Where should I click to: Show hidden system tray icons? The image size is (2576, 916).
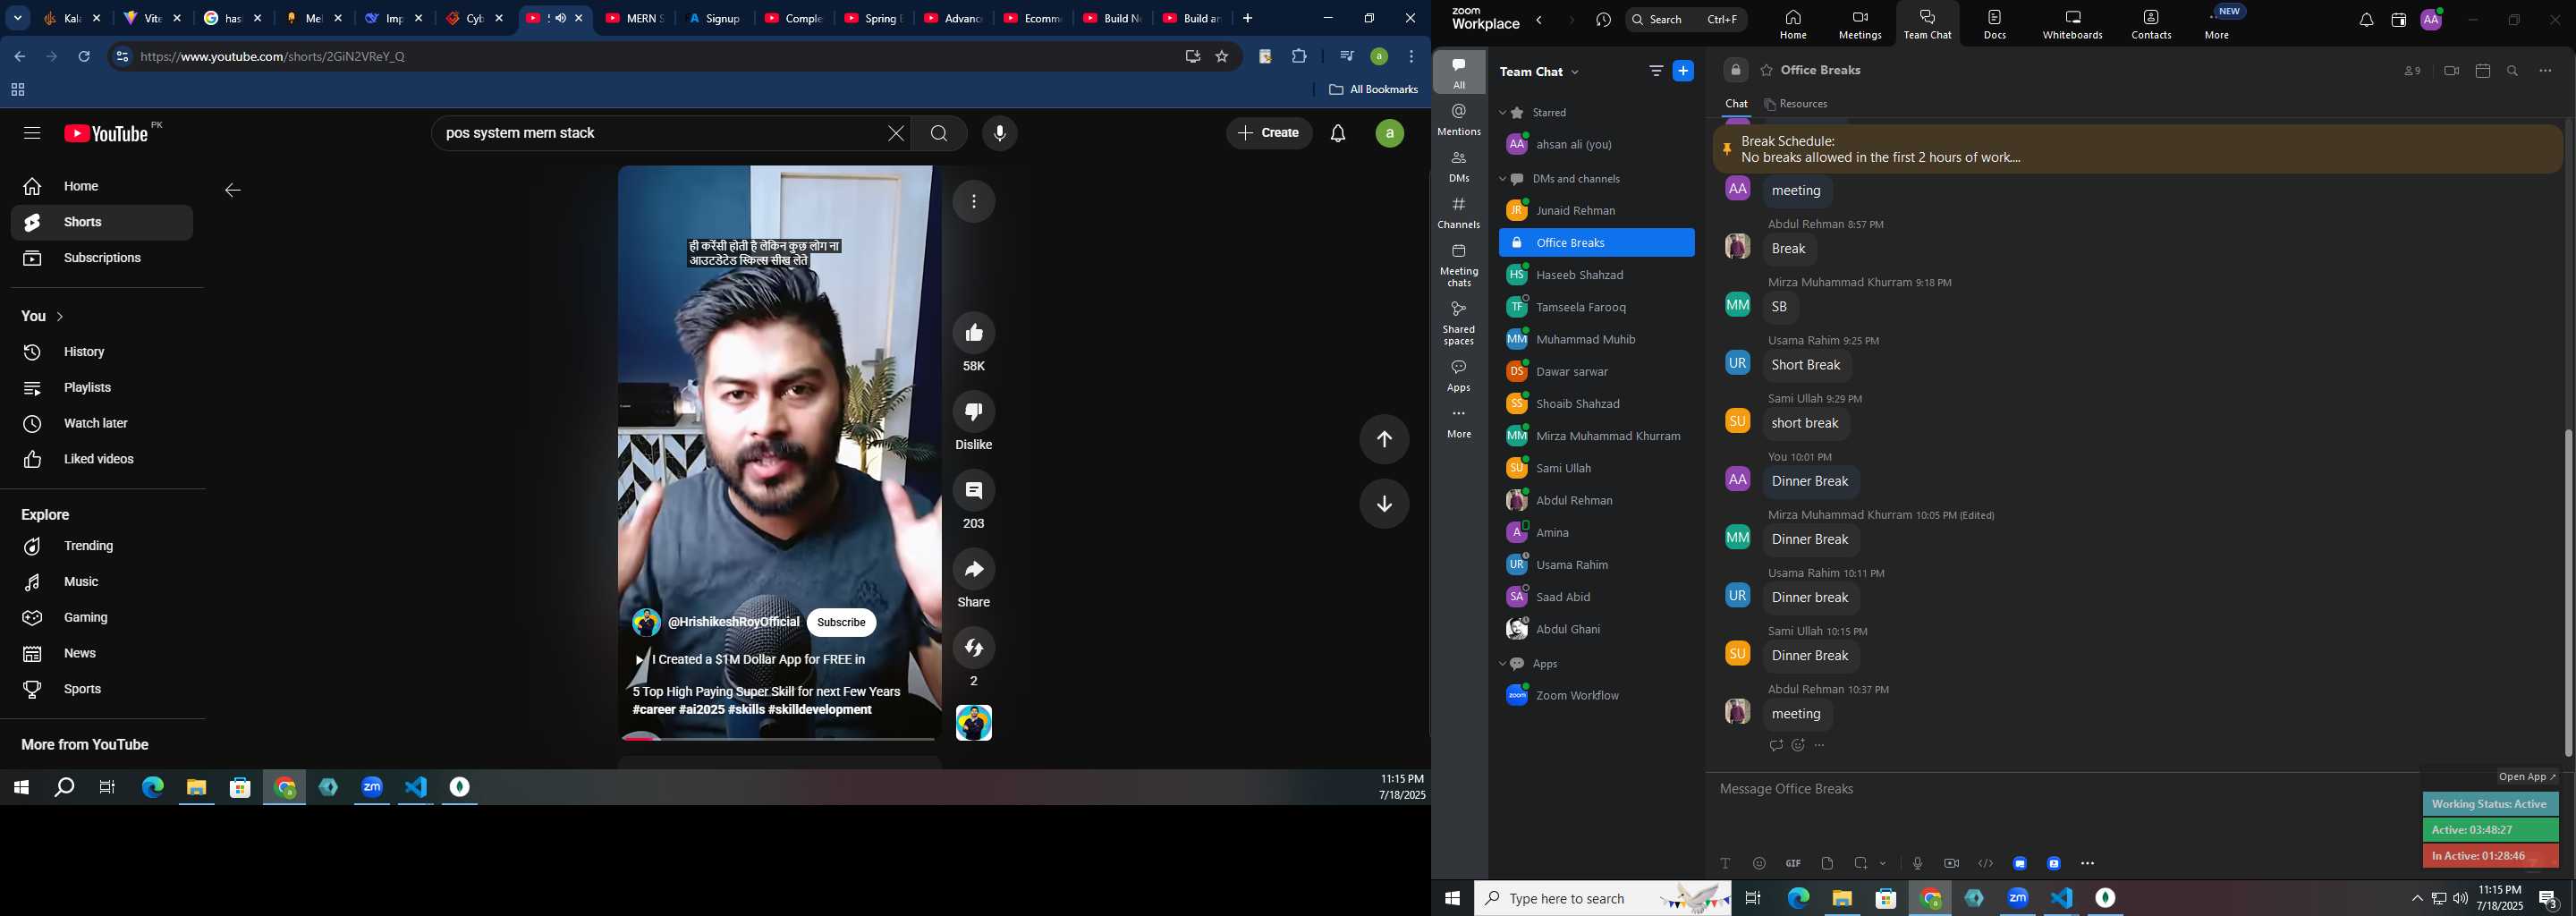(2416, 898)
